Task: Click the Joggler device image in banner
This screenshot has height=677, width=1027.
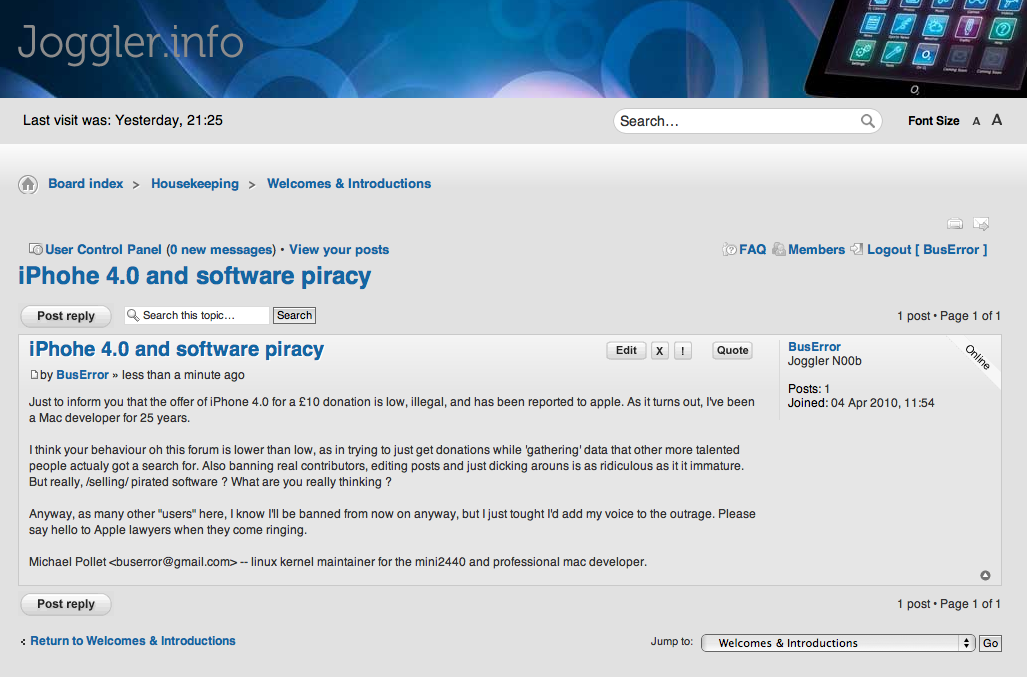Action: 916,48
